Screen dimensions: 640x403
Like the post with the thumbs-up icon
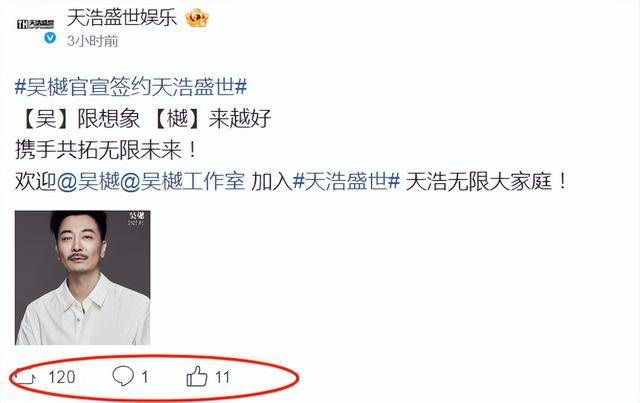(x=197, y=376)
